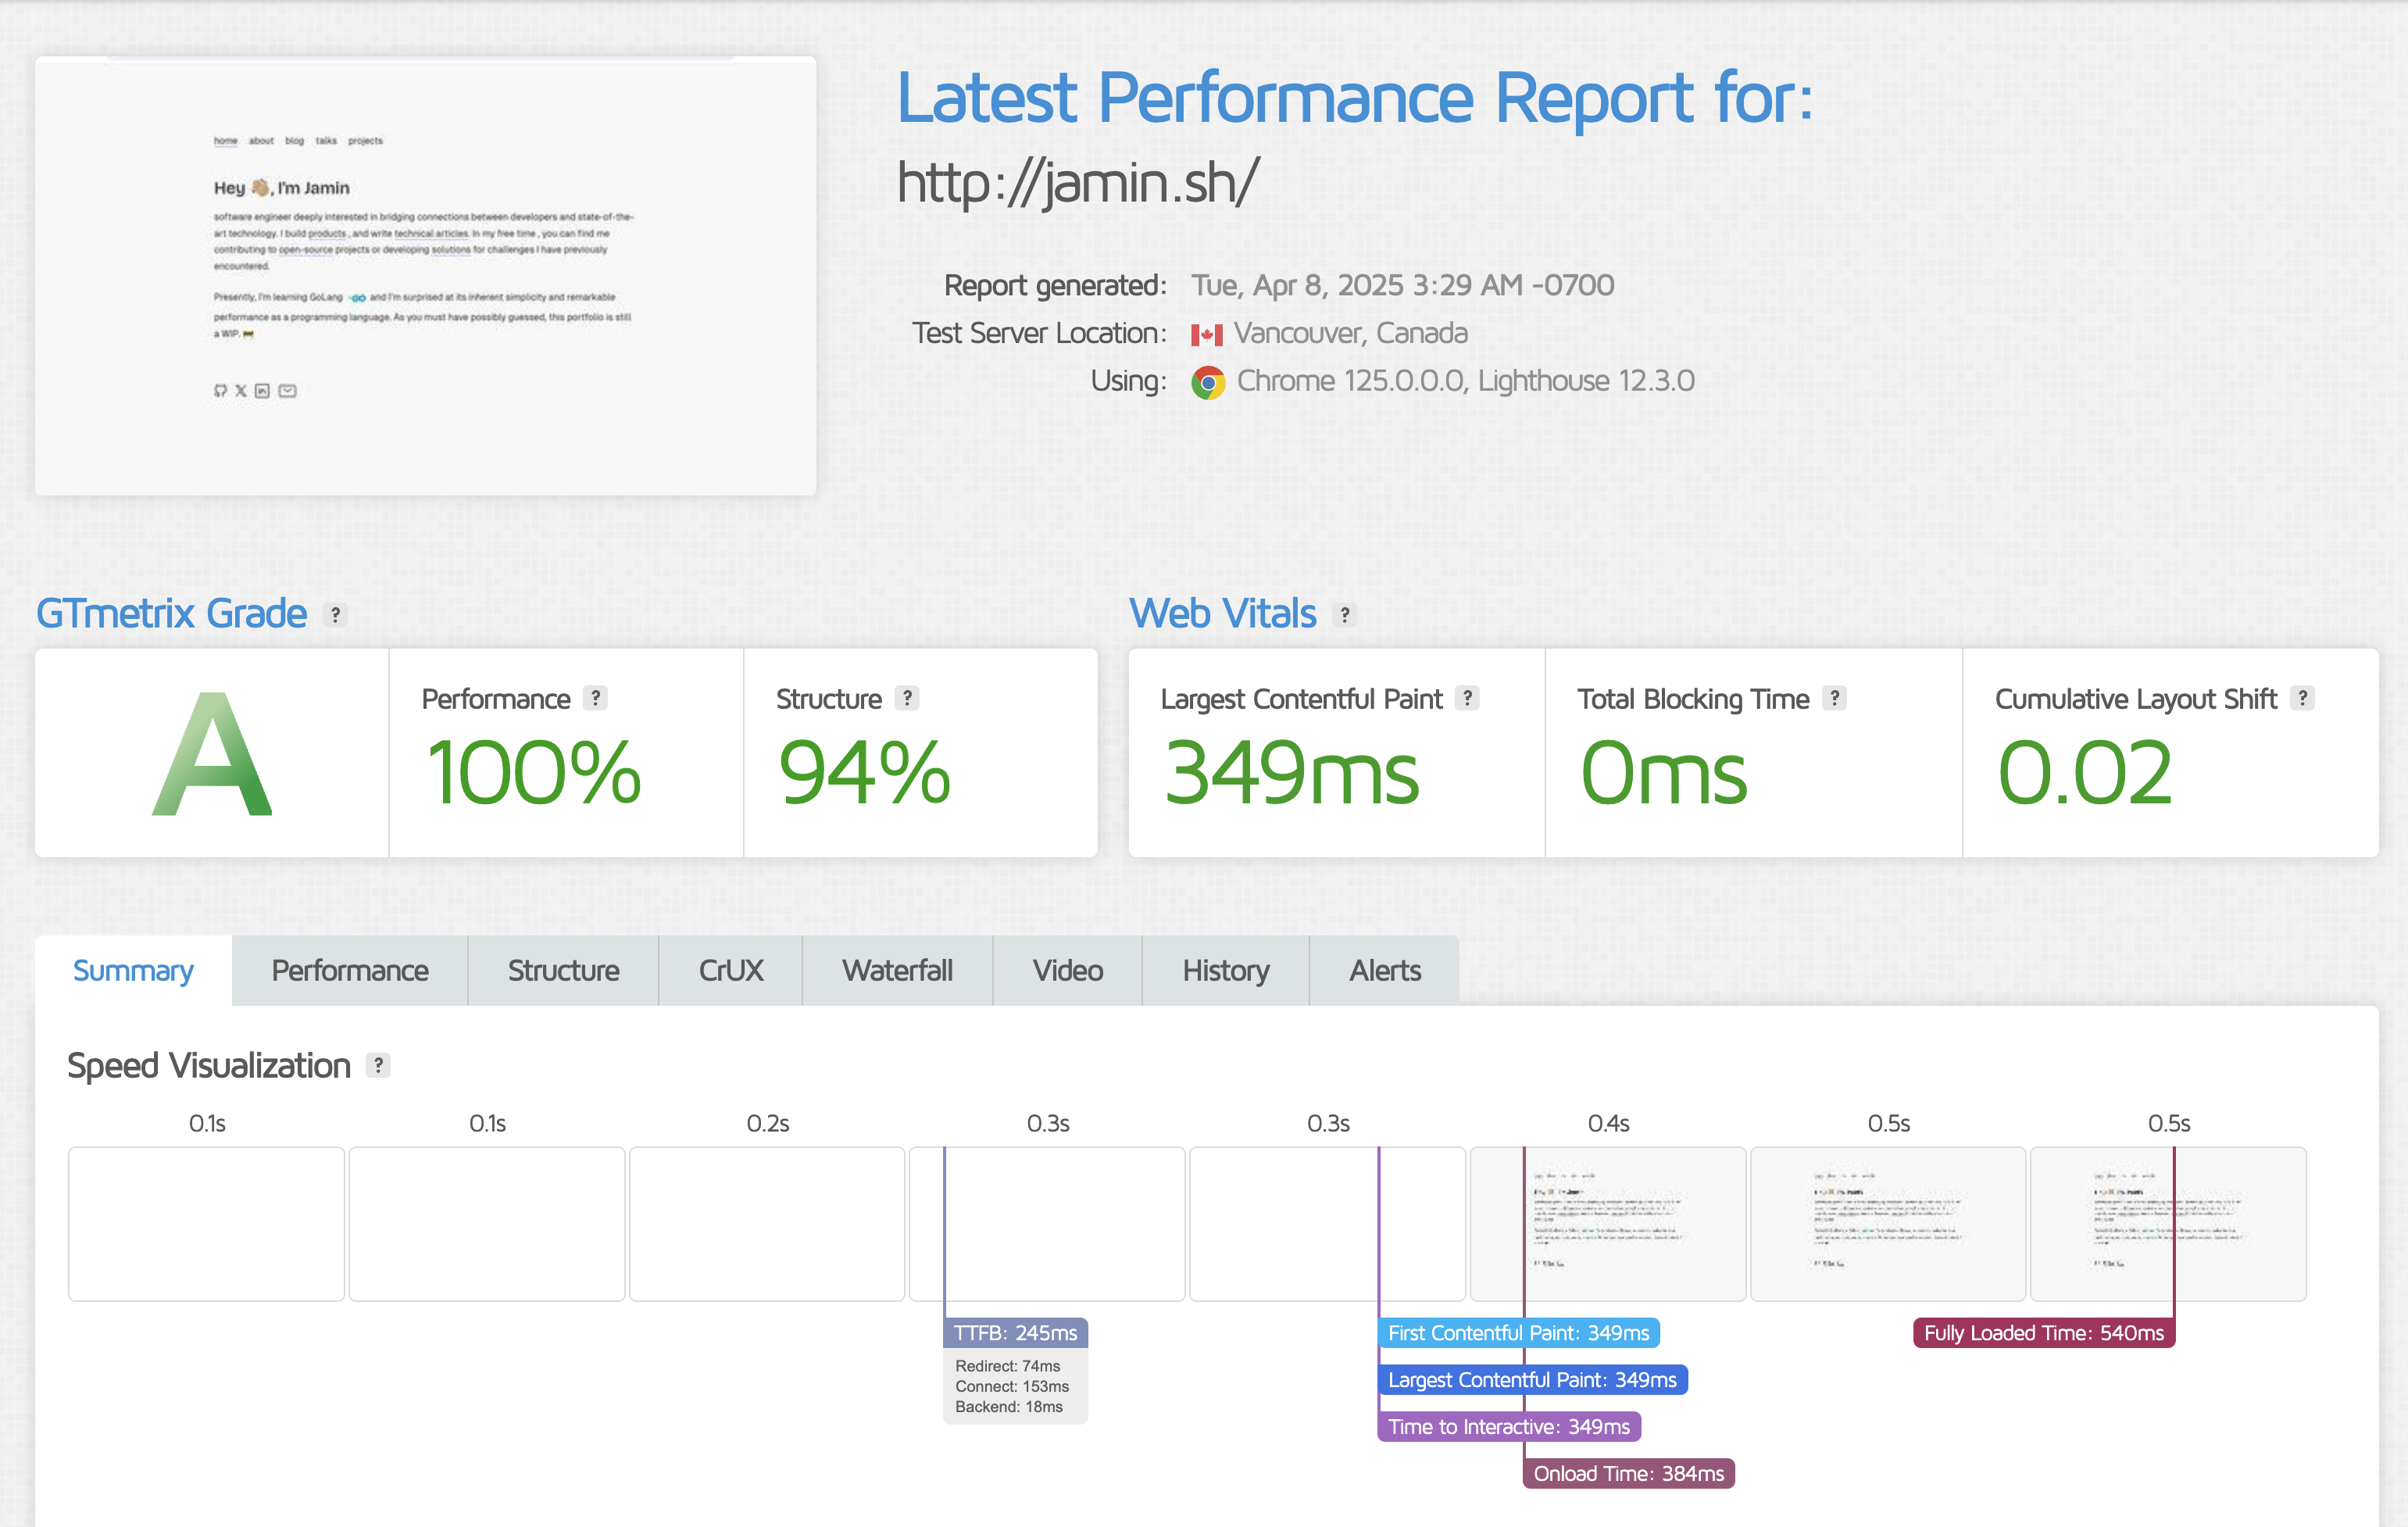Screen dimensions: 2408x1527
Task: Click help icon next to GTmetrix Grade
Action: coord(336,615)
